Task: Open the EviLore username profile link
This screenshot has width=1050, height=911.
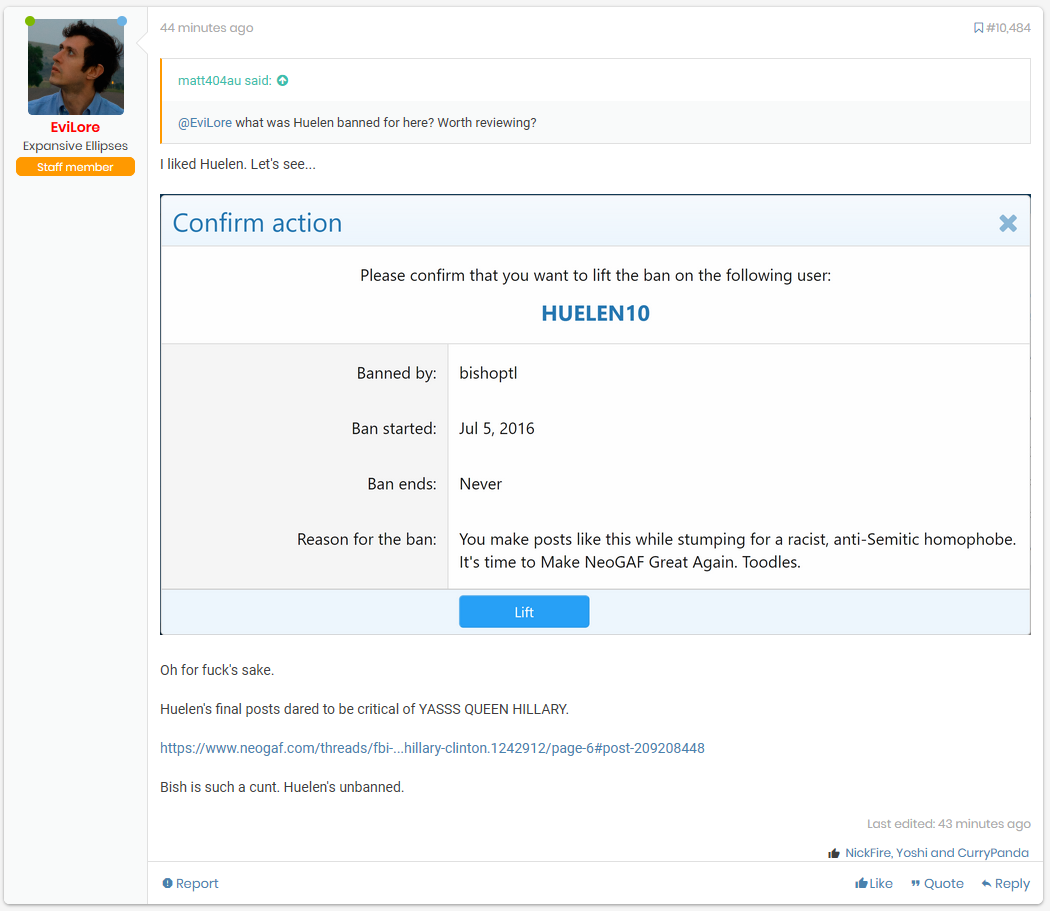Action: click(75, 127)
